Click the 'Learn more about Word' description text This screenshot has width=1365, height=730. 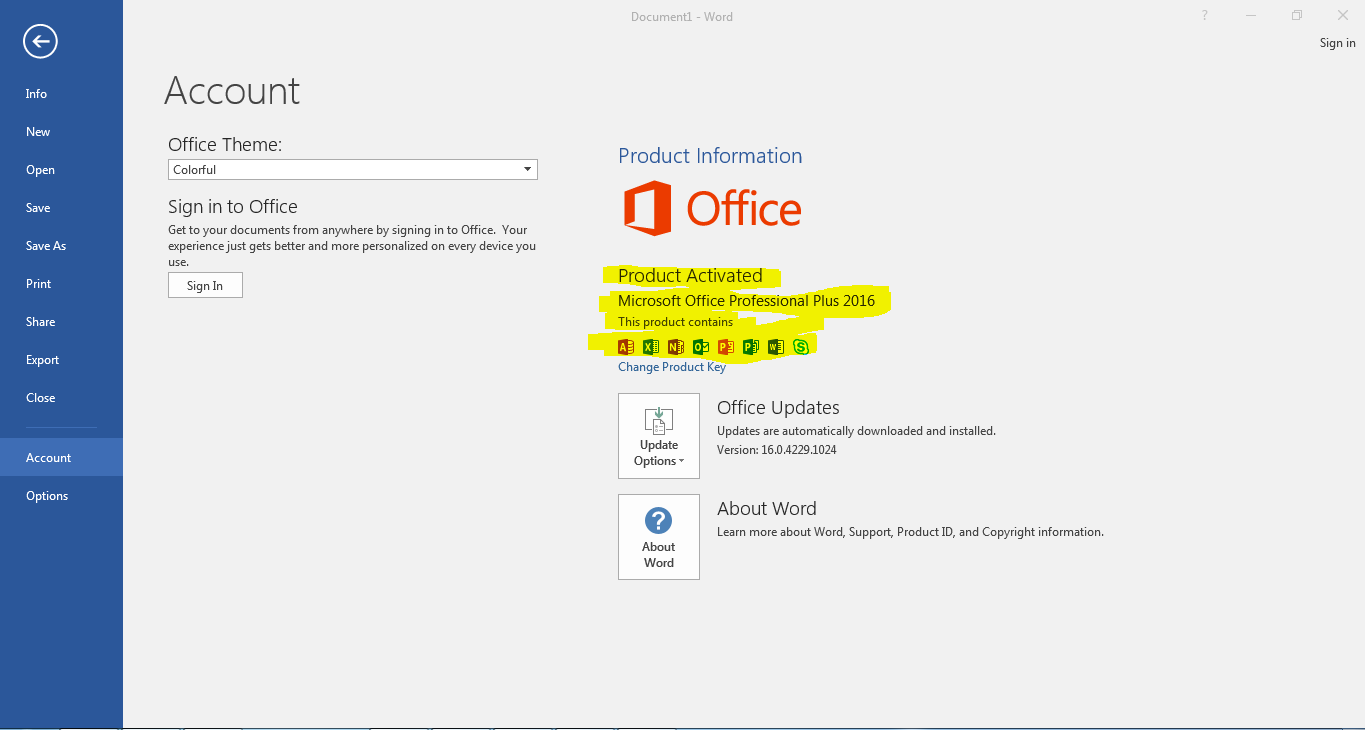tap(910, 532)
